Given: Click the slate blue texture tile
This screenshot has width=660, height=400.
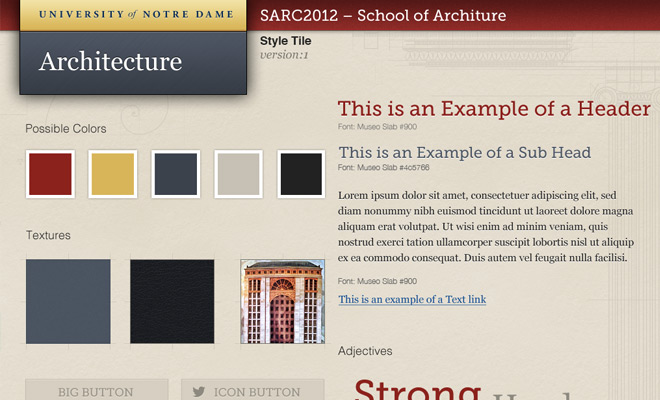Looking at the screenshot, I should click(x=68, y=301).
